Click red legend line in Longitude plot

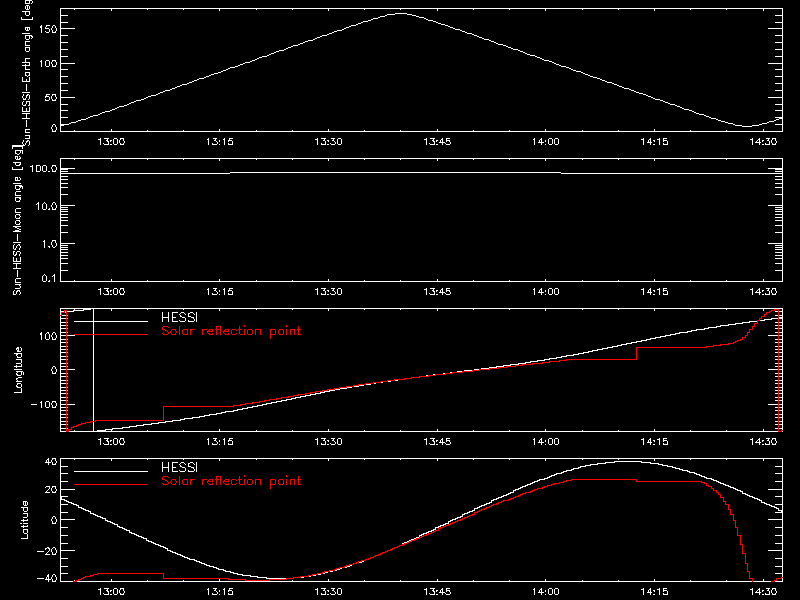[x=111, y=335]
